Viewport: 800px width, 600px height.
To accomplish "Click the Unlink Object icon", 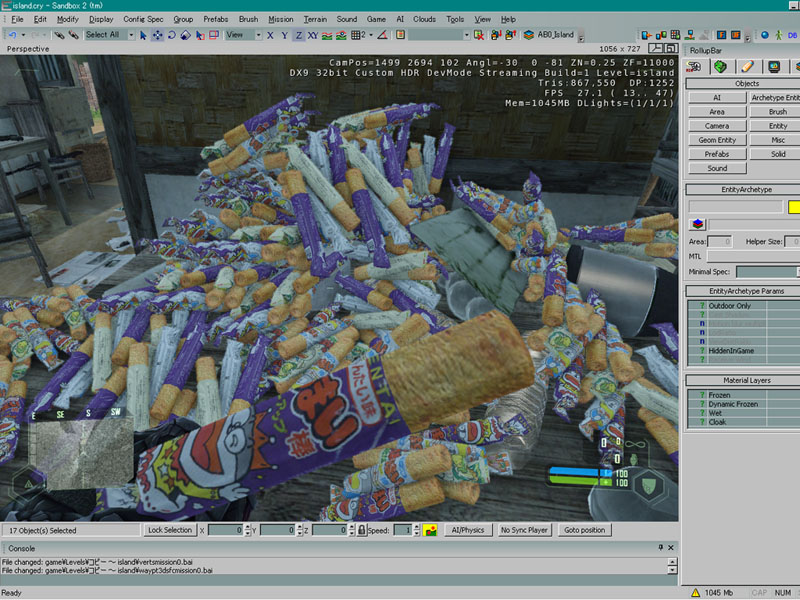I will point(73,35).
